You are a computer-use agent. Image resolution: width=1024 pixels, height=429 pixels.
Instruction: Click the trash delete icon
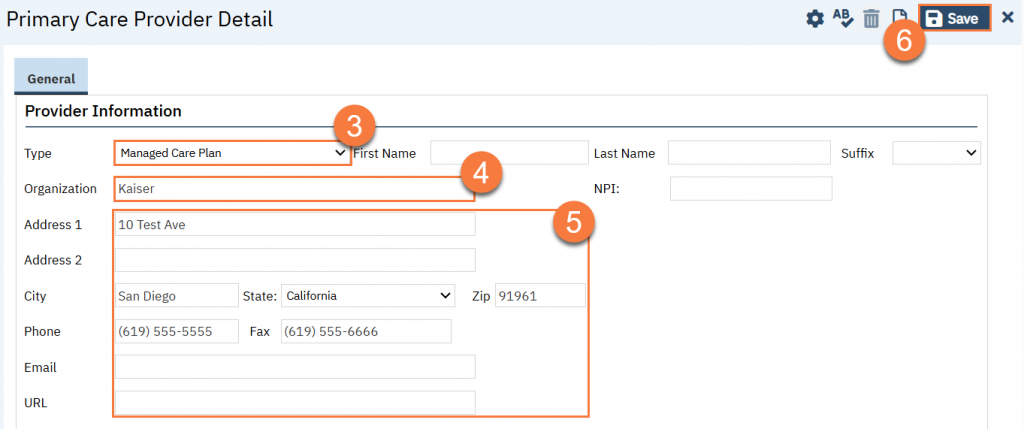point(871,19)
